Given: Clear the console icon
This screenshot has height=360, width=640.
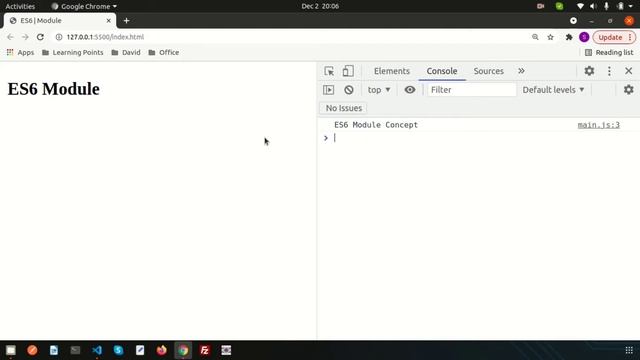Looking at the screenshot, I should [x=349, y=90].
